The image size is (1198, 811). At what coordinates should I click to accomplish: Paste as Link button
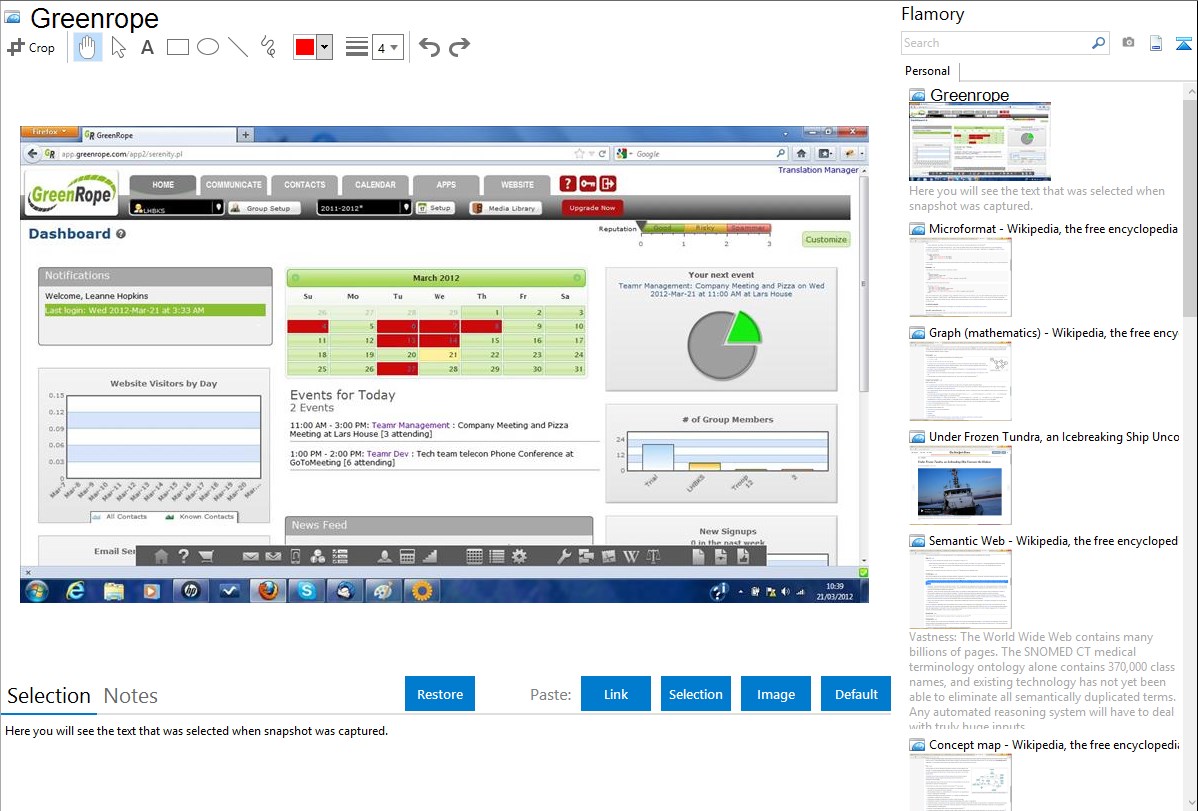616,694
